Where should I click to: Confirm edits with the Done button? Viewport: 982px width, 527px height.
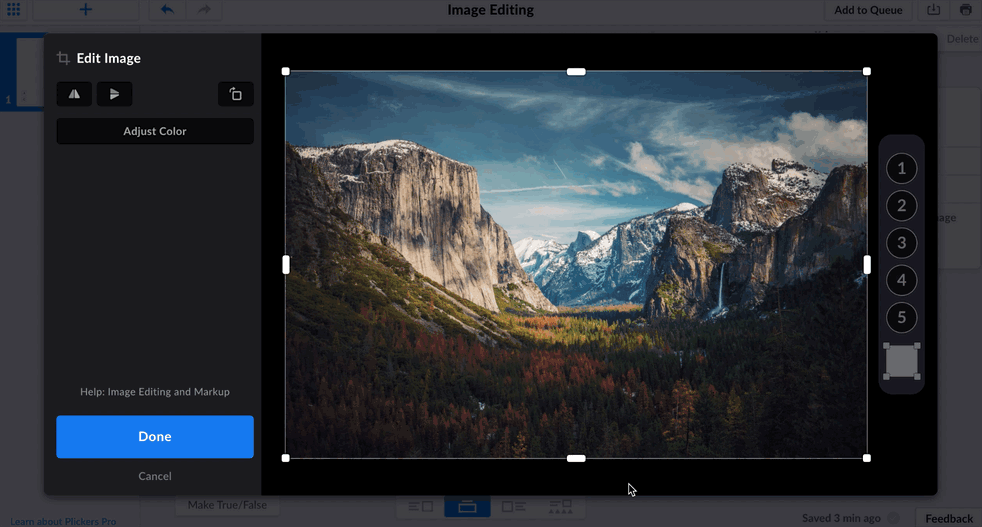point(155,436)
